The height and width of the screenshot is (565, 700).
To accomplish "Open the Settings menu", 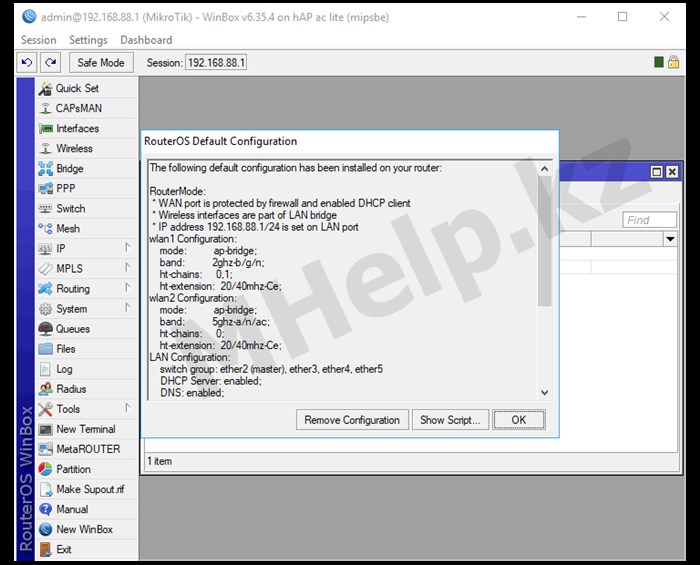I will tap(88, 40).
